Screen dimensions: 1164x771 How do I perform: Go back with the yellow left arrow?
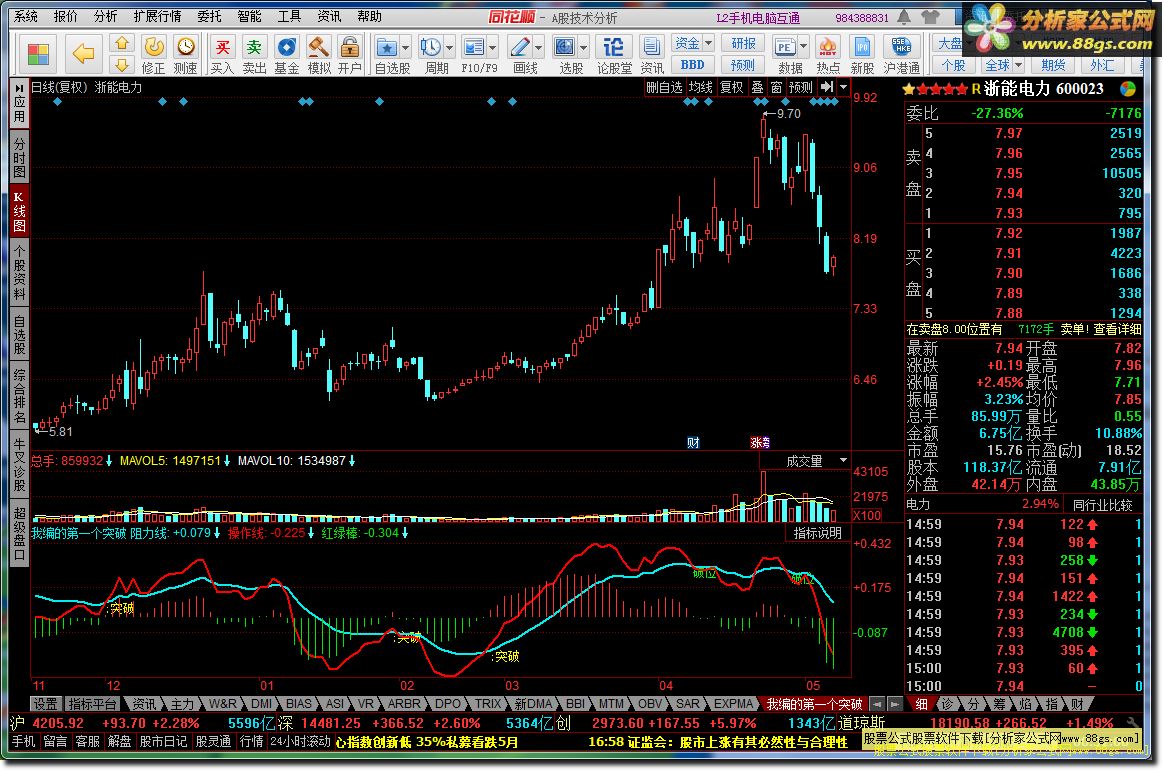point(83,54)
